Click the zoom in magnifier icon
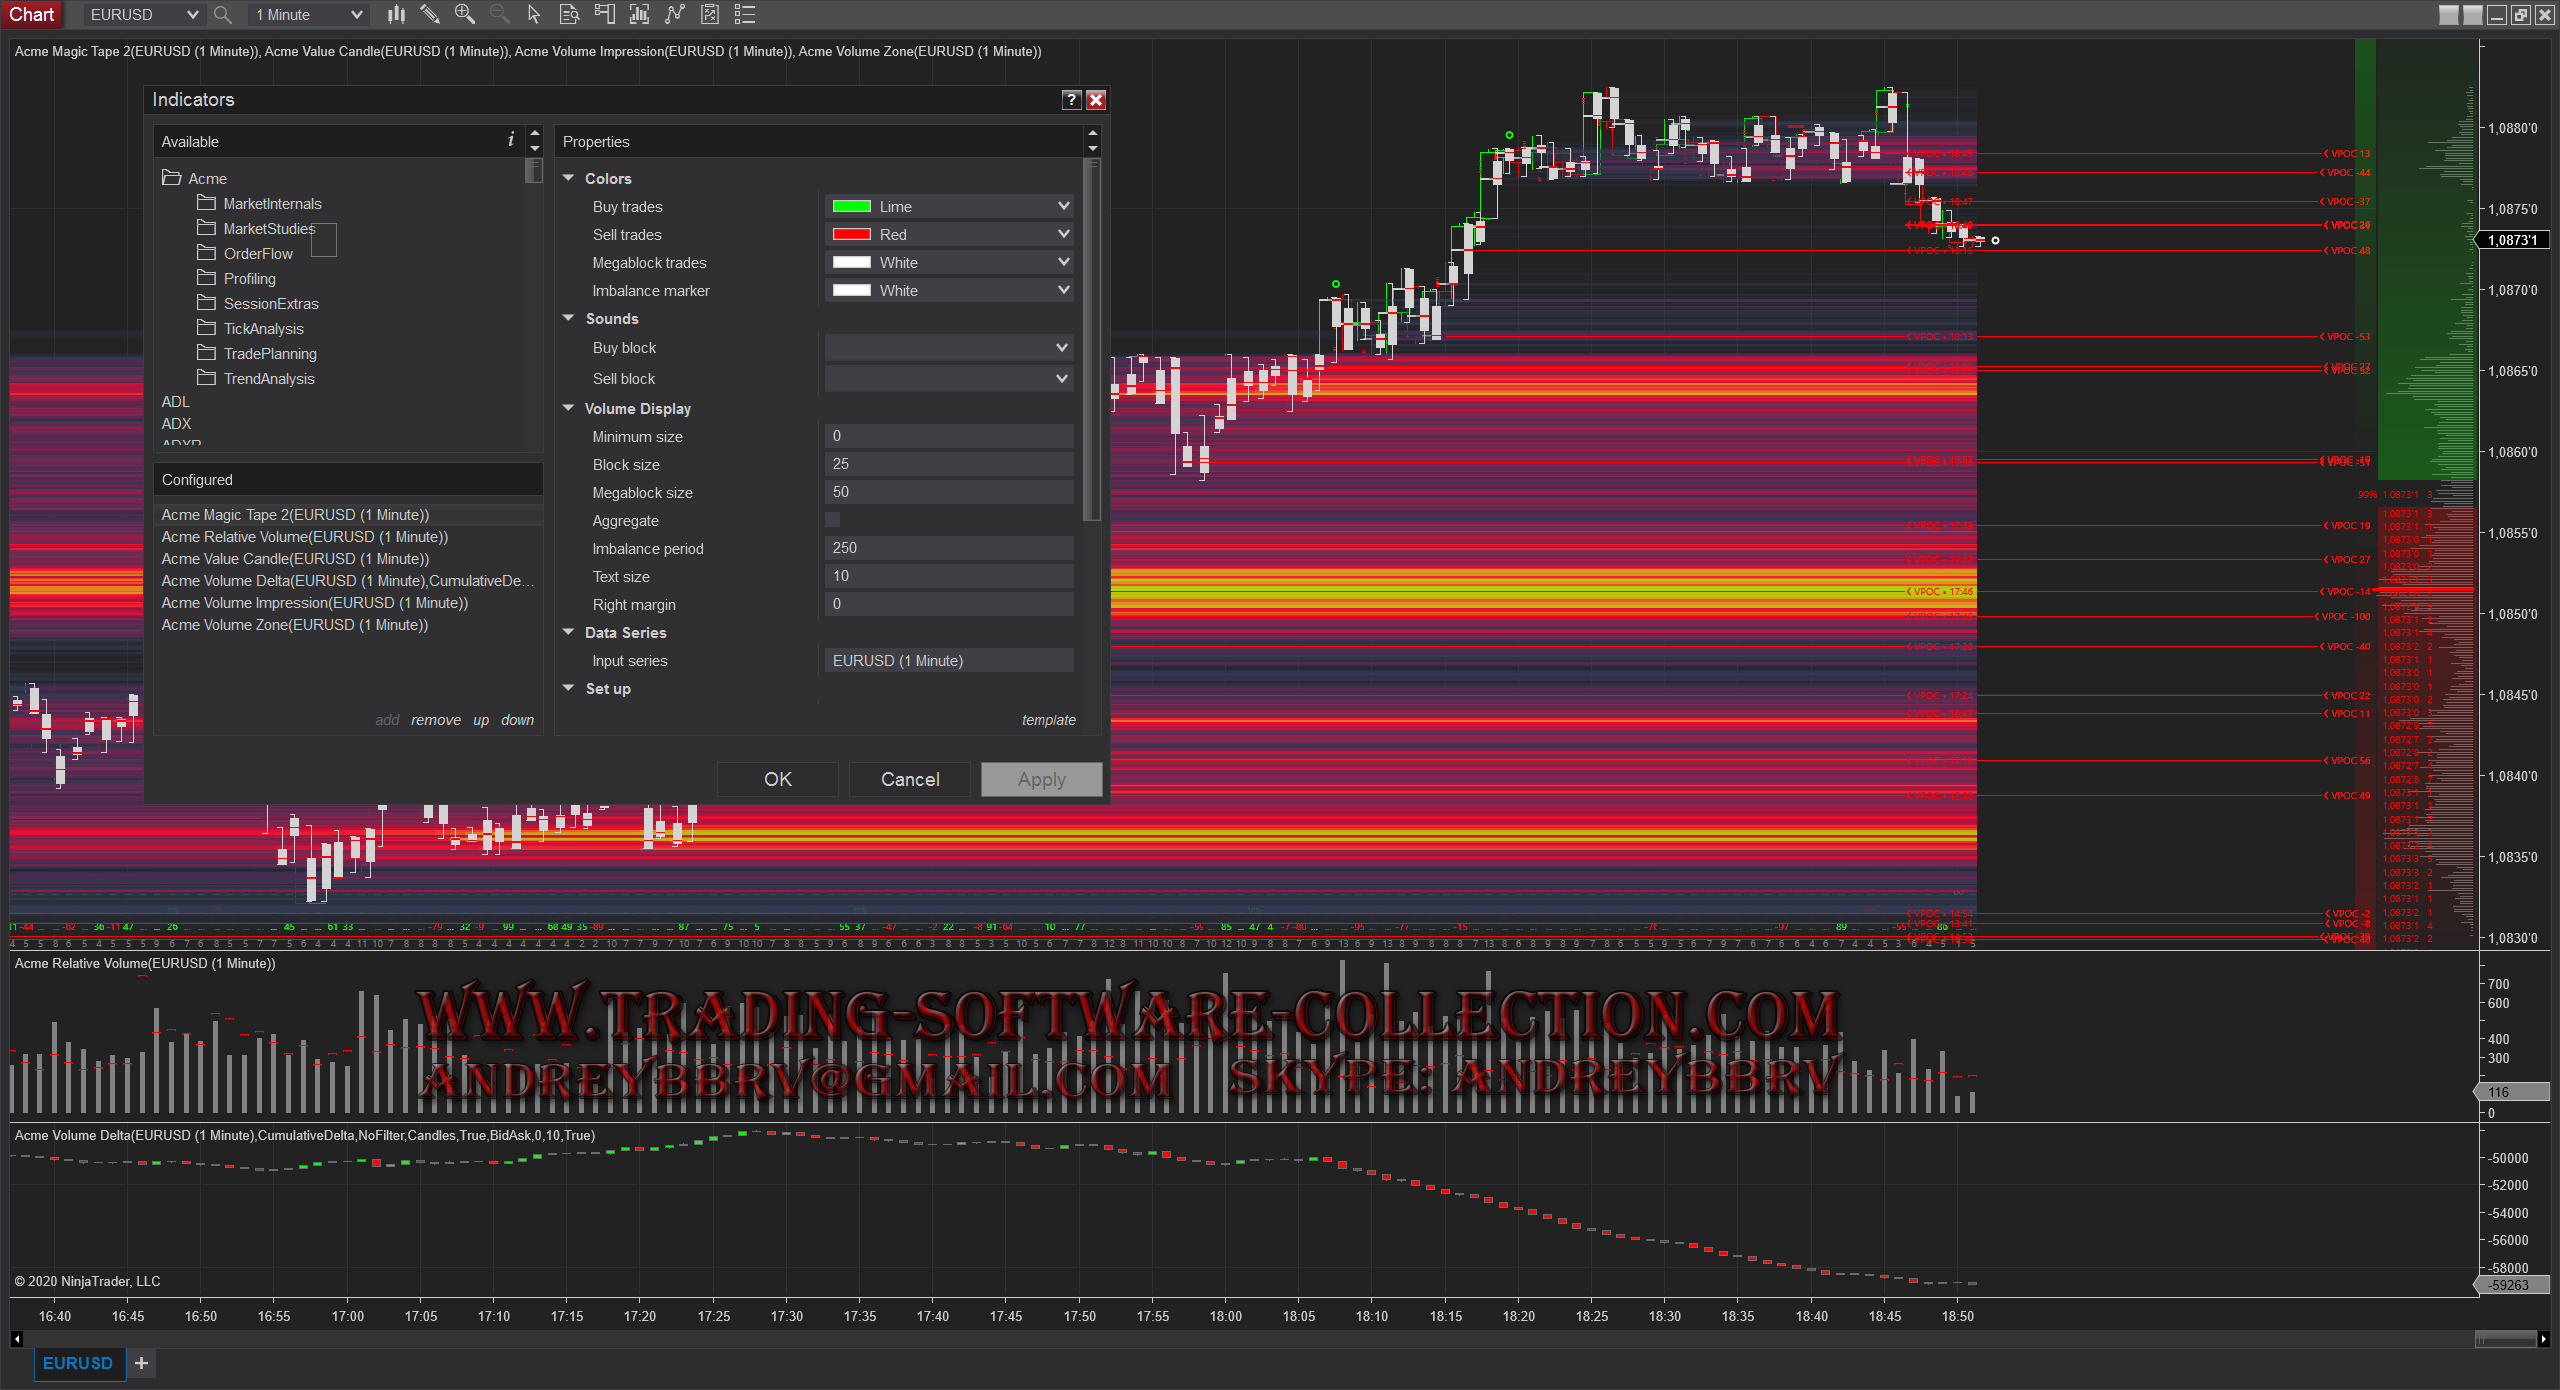 pos(464,14)
